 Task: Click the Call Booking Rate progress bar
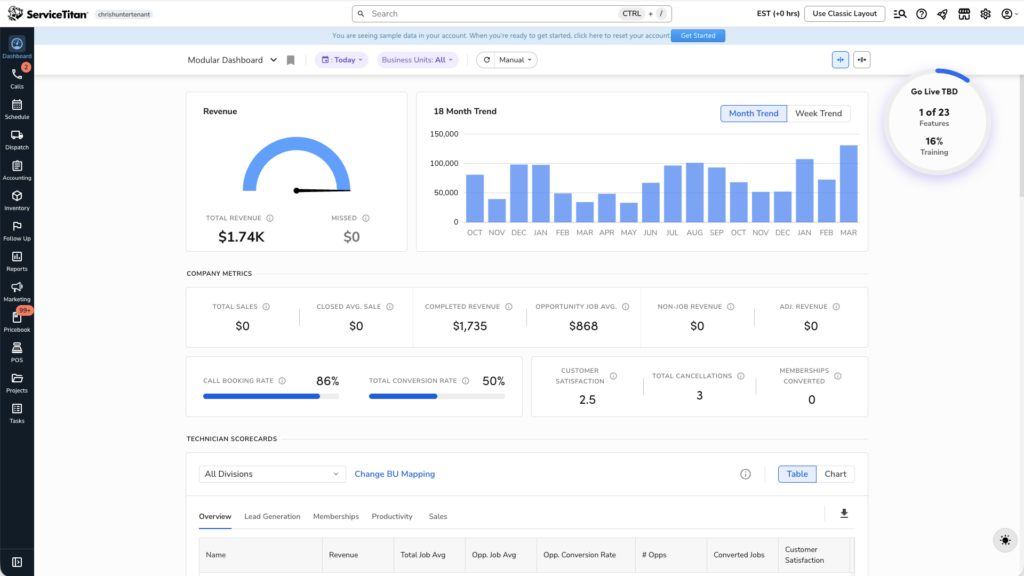[270, 396]
